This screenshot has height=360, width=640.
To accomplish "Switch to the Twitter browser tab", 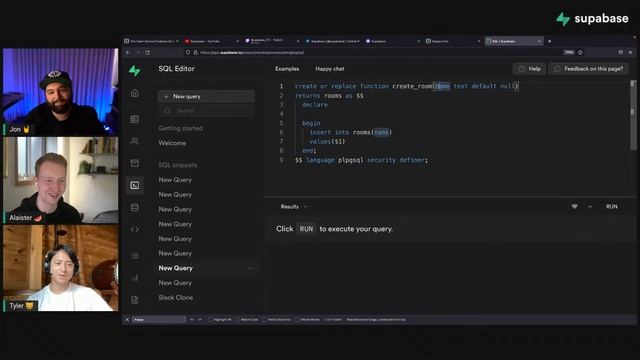I will point(332,41).
